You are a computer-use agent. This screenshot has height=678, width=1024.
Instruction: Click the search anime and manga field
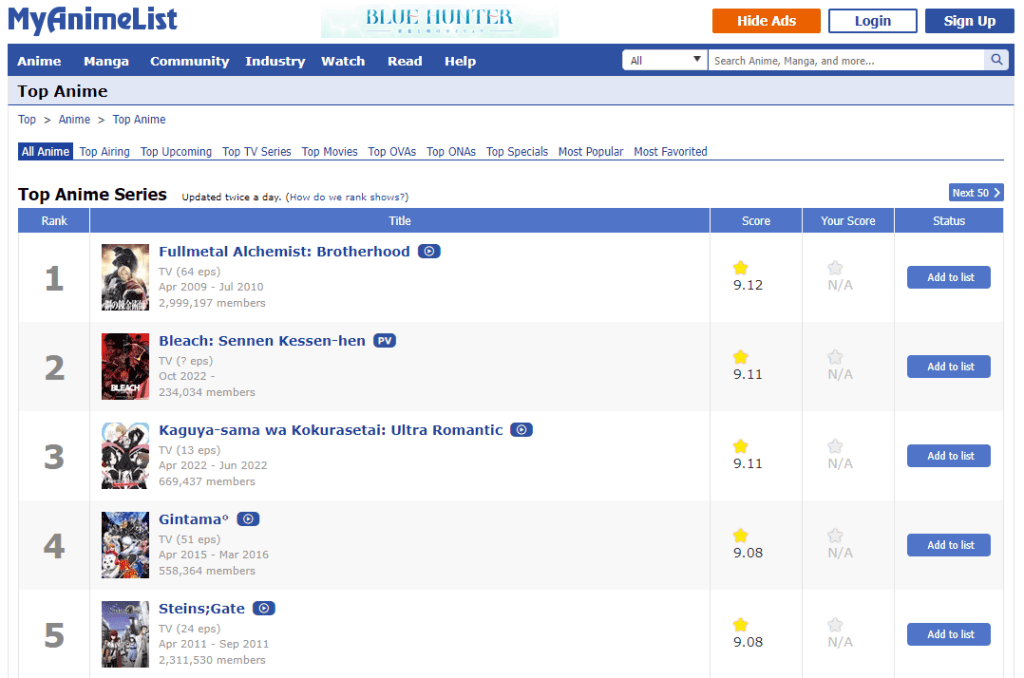tap(846, 61)
